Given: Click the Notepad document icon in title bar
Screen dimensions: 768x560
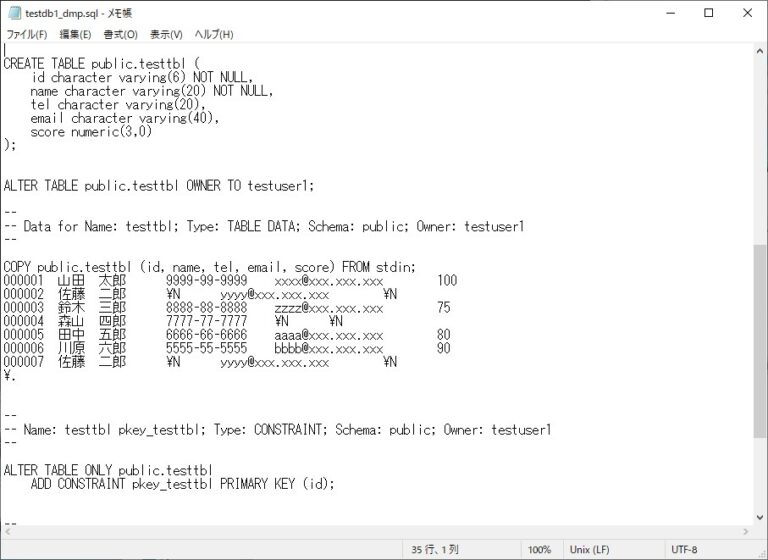Looking at the screenshot, I should [14, 13].
